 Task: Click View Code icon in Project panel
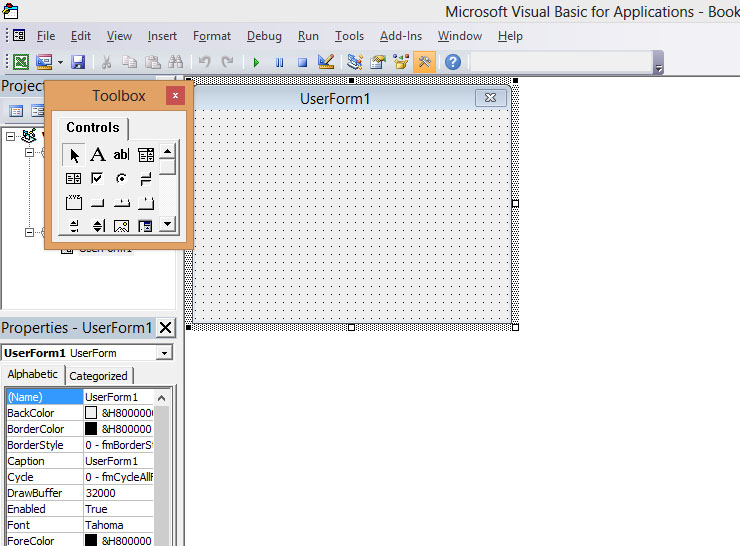point(16,111)
